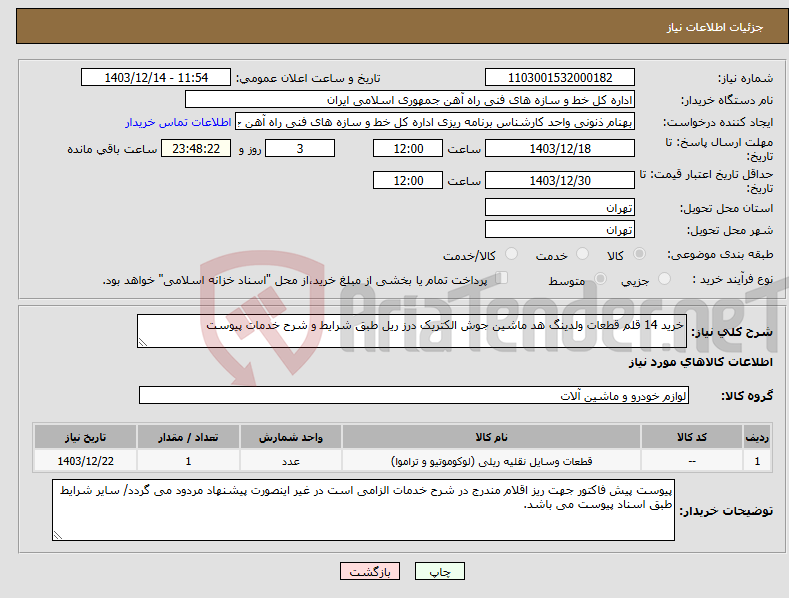Click the شرح کلی نیاز description textarea
The width and height of the screenshot is (789, 598).
pyautogui.click(x=412, y=331)
